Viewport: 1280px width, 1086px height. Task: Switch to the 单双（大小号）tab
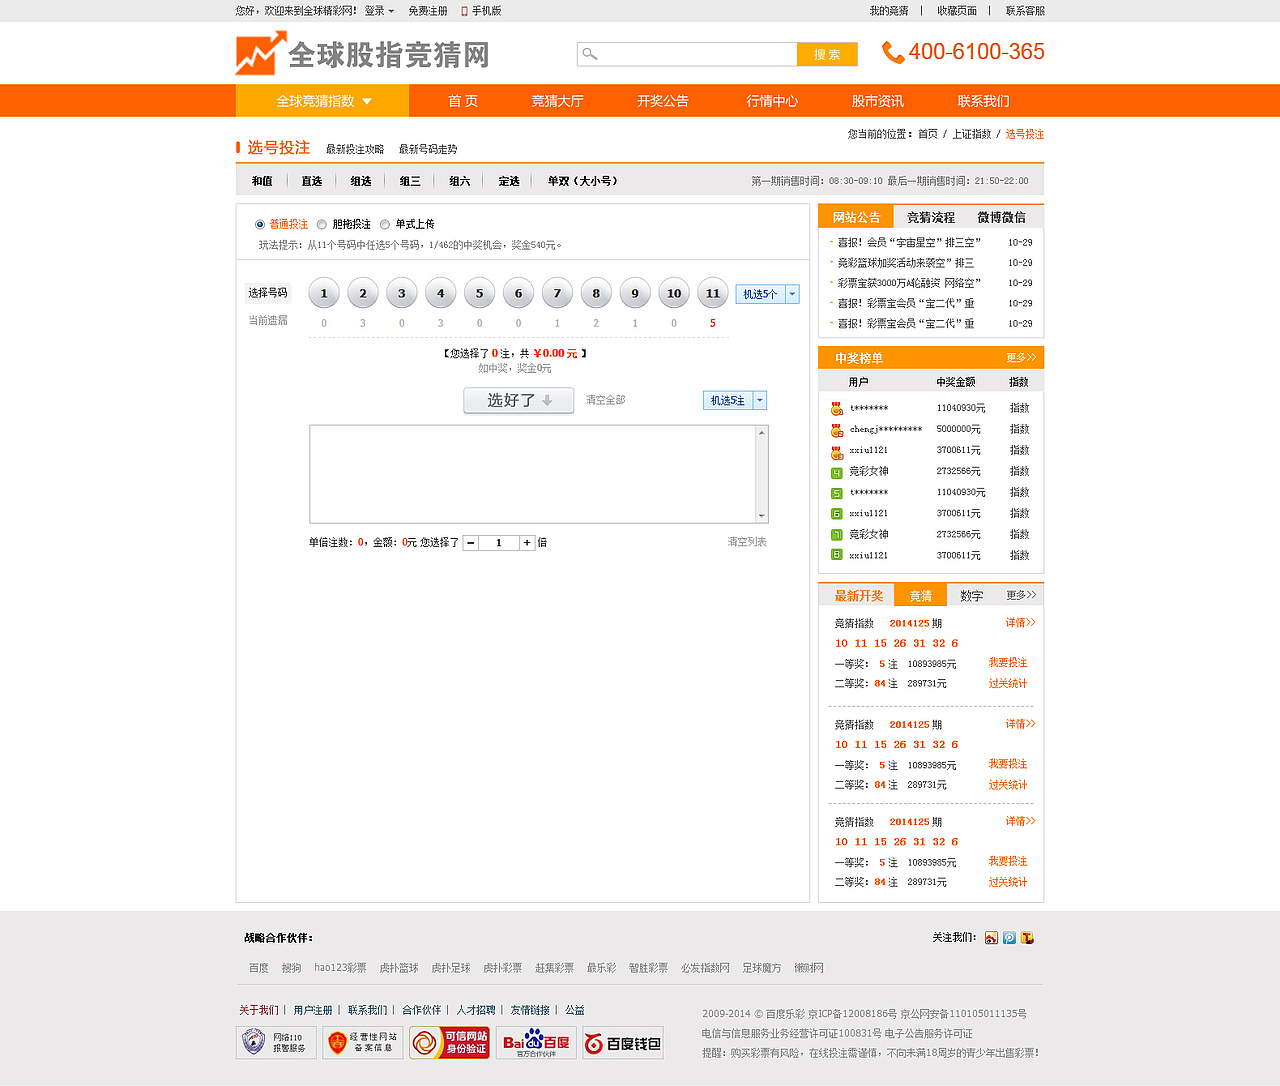[x=585, y=181]
